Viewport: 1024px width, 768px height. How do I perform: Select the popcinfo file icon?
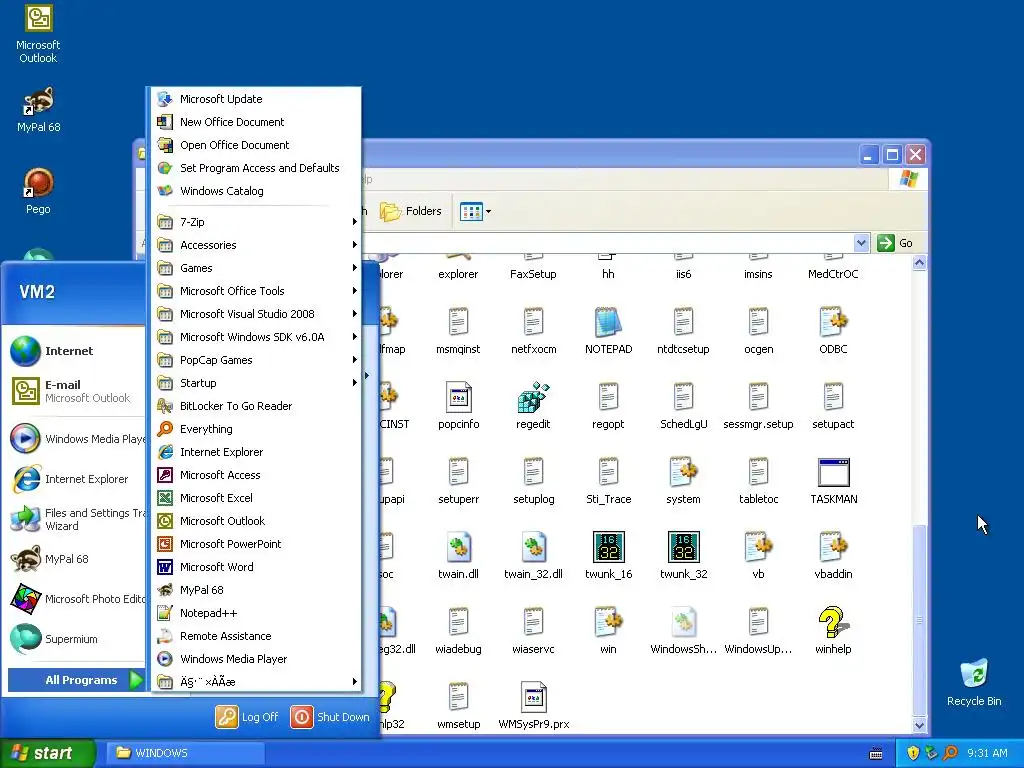click(458, 406)
